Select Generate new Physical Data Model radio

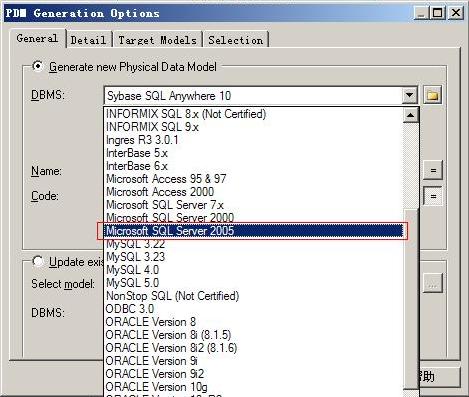click(38, 66)
